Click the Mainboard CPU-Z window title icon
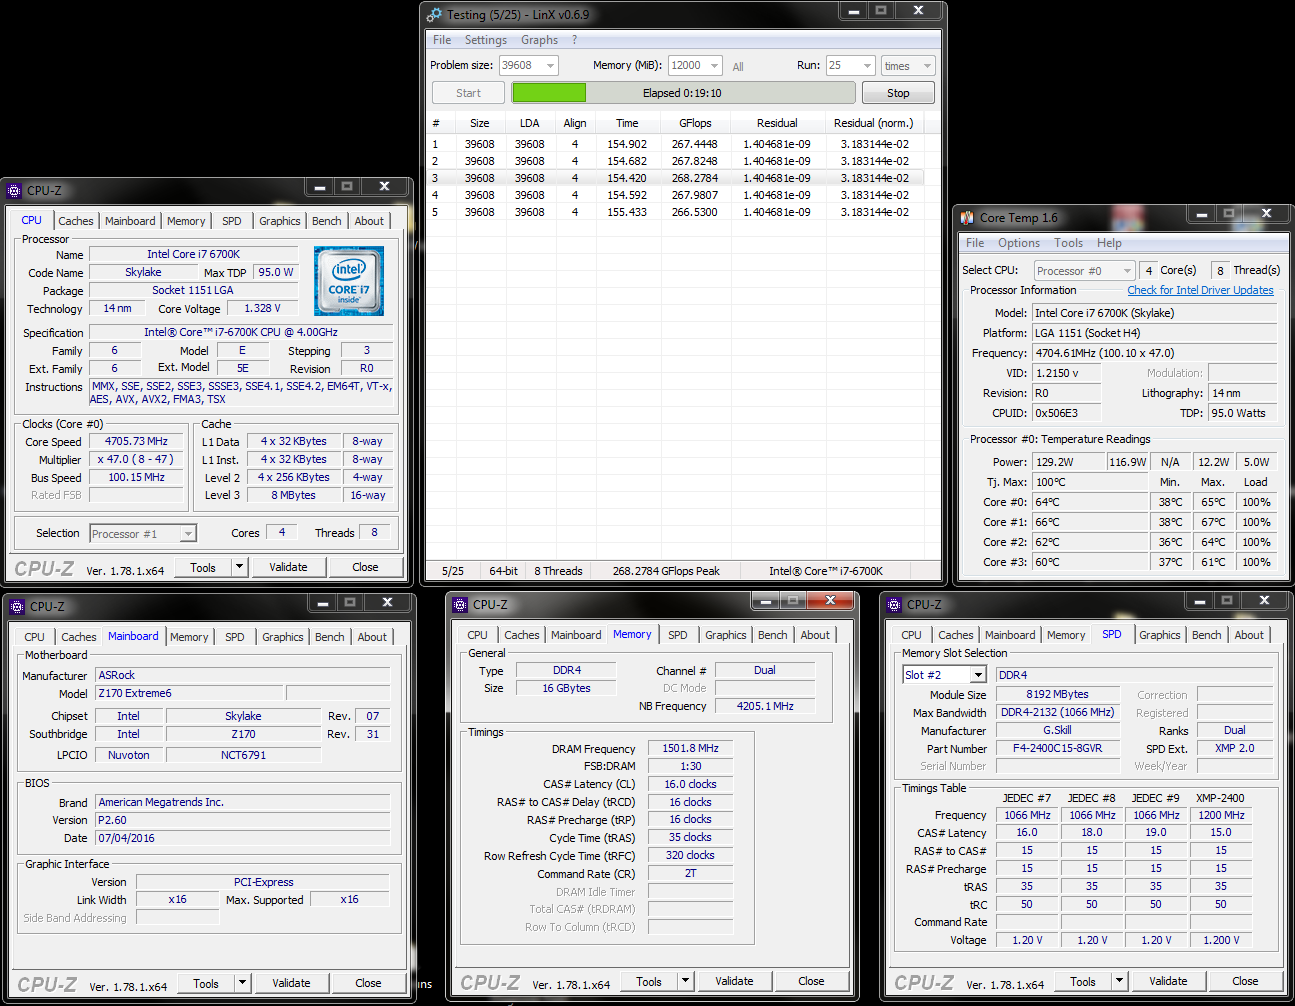This screenshot has width=1295, height=1006. coord(16,607)
